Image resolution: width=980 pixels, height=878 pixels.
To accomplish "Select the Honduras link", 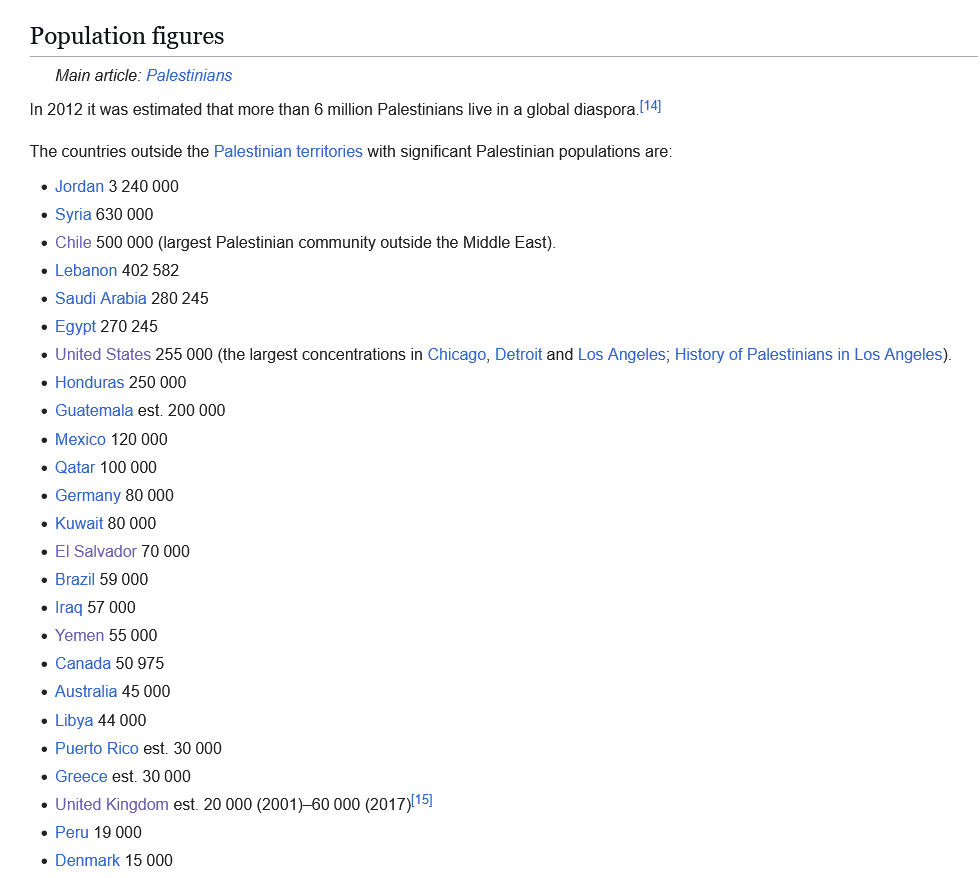I will 89,382.
